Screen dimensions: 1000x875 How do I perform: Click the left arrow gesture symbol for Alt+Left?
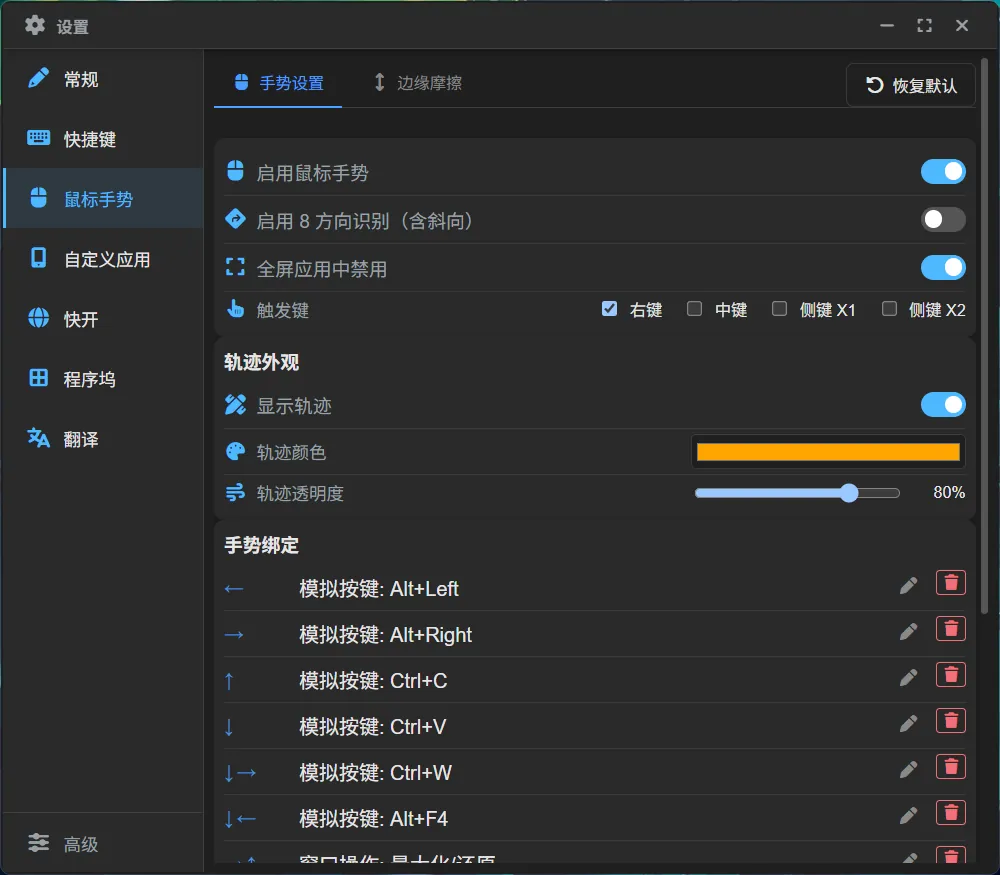[234, 589]
